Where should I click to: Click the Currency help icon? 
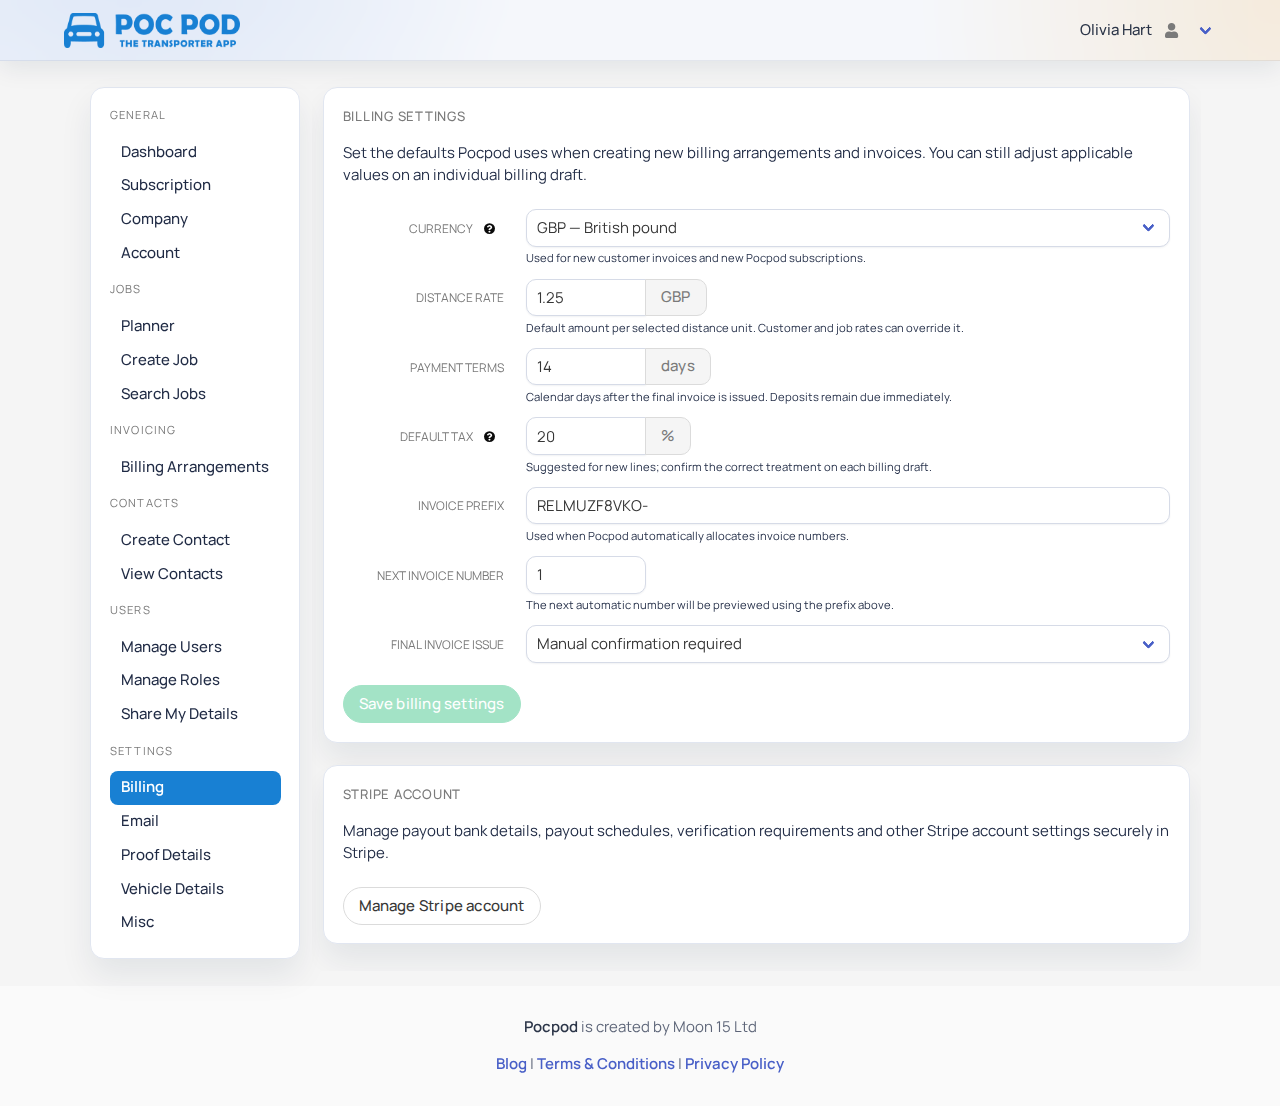click(x=490, y=229)
